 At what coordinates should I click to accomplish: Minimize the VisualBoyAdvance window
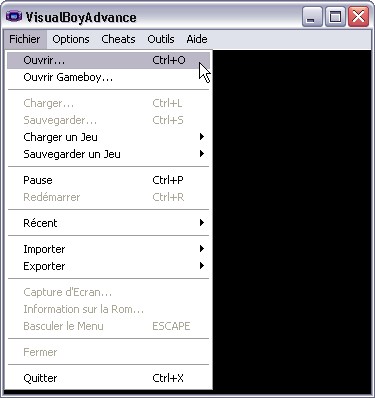click(312, 17)
